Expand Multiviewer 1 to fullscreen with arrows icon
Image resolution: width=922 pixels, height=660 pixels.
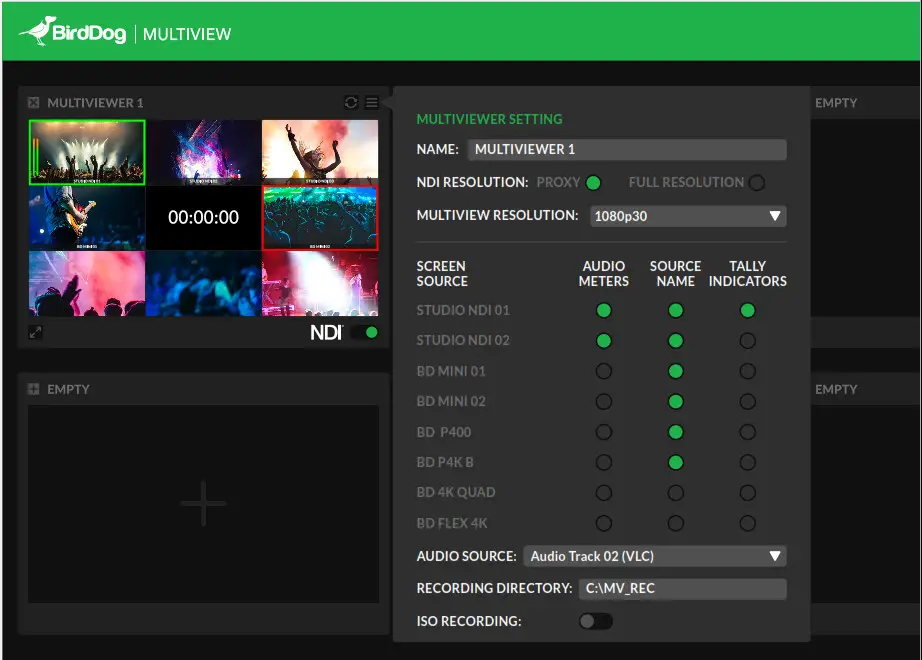36,330
